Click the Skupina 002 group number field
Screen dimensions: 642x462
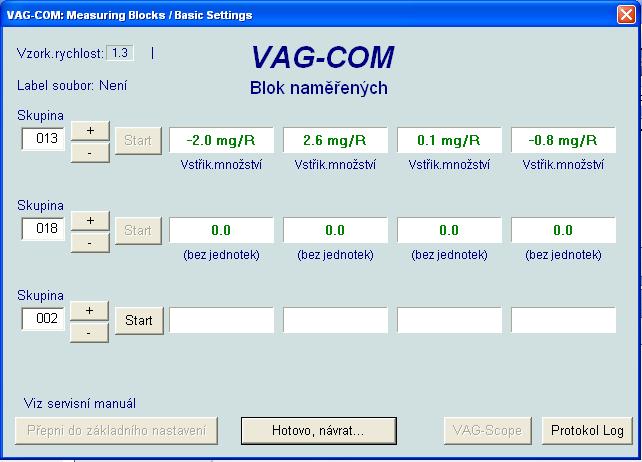(x=43, y=319)
